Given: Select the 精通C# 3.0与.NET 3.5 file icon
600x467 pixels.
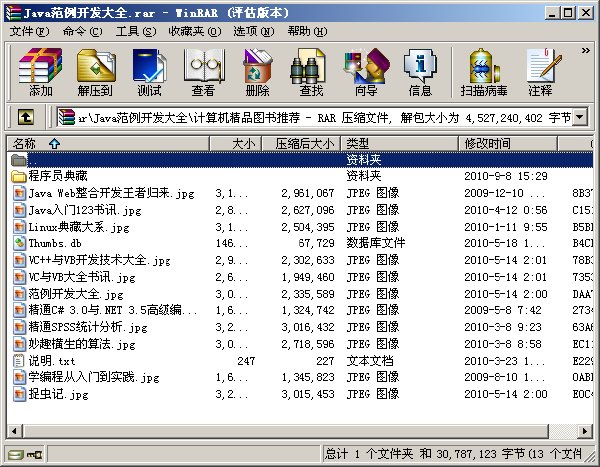Looking at the screenshot, I should (x=19, y=310).
